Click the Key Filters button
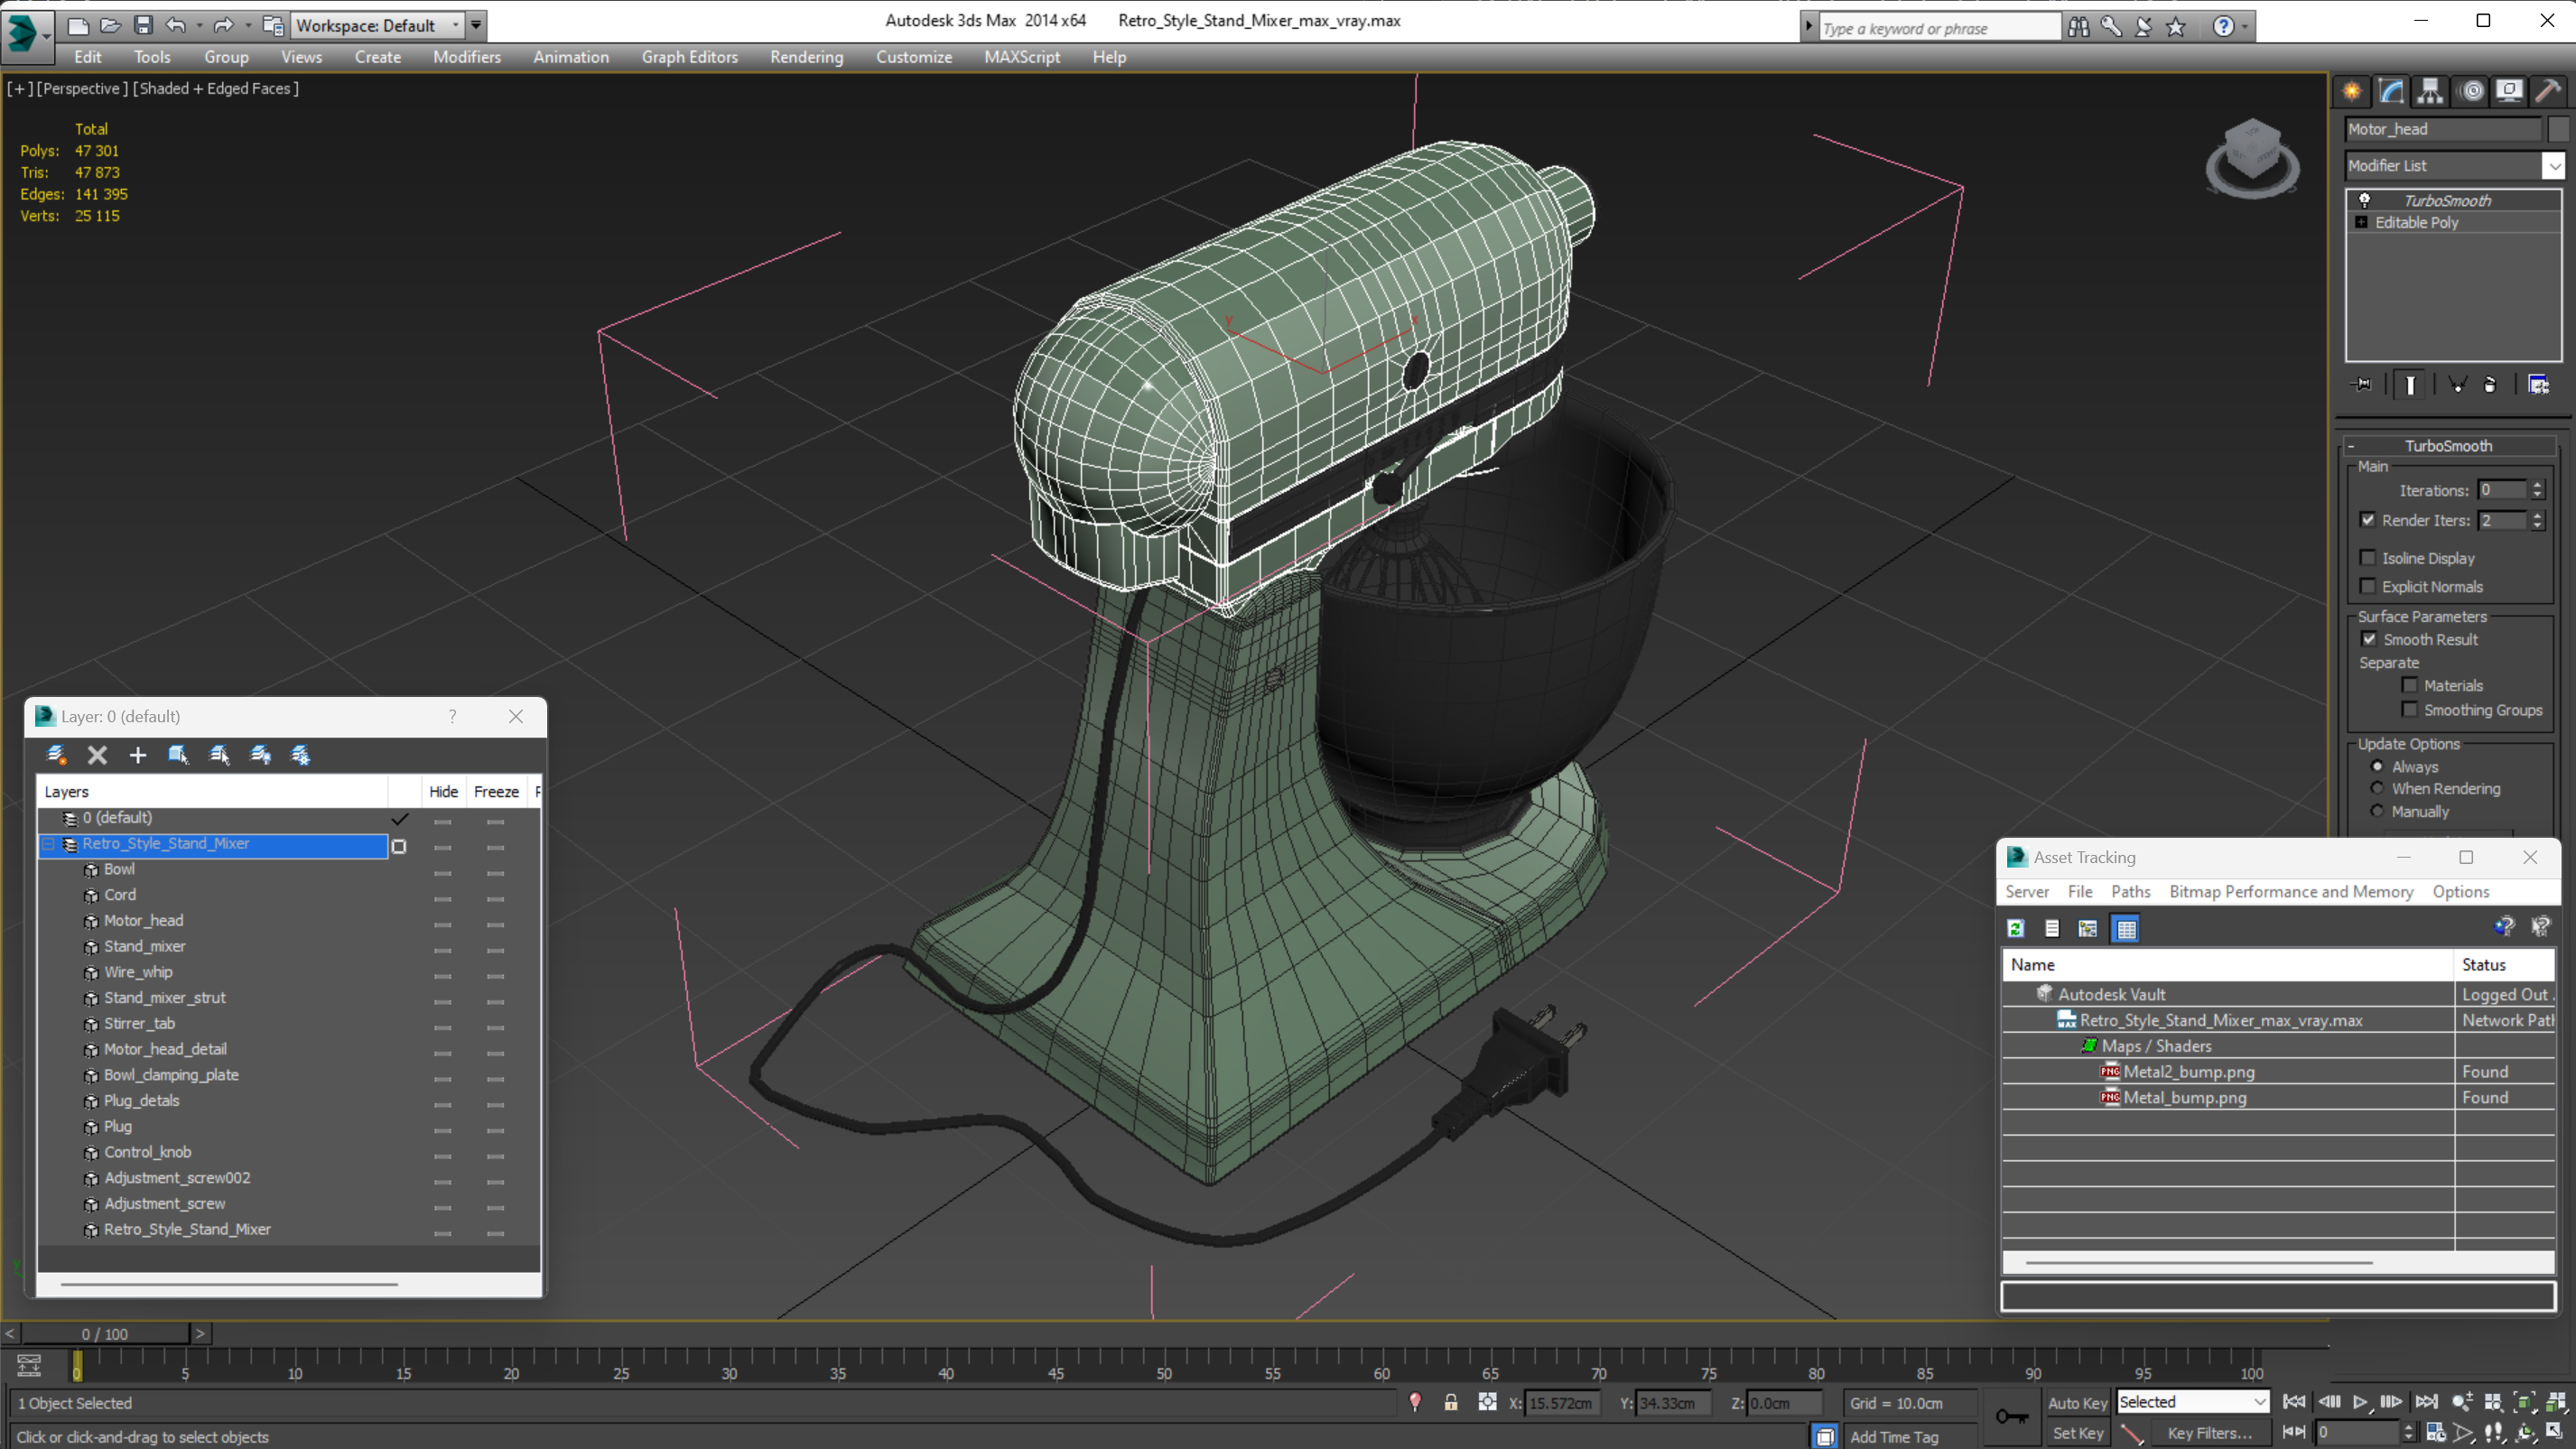 pyautogui.click(x=2209, y=1433)
